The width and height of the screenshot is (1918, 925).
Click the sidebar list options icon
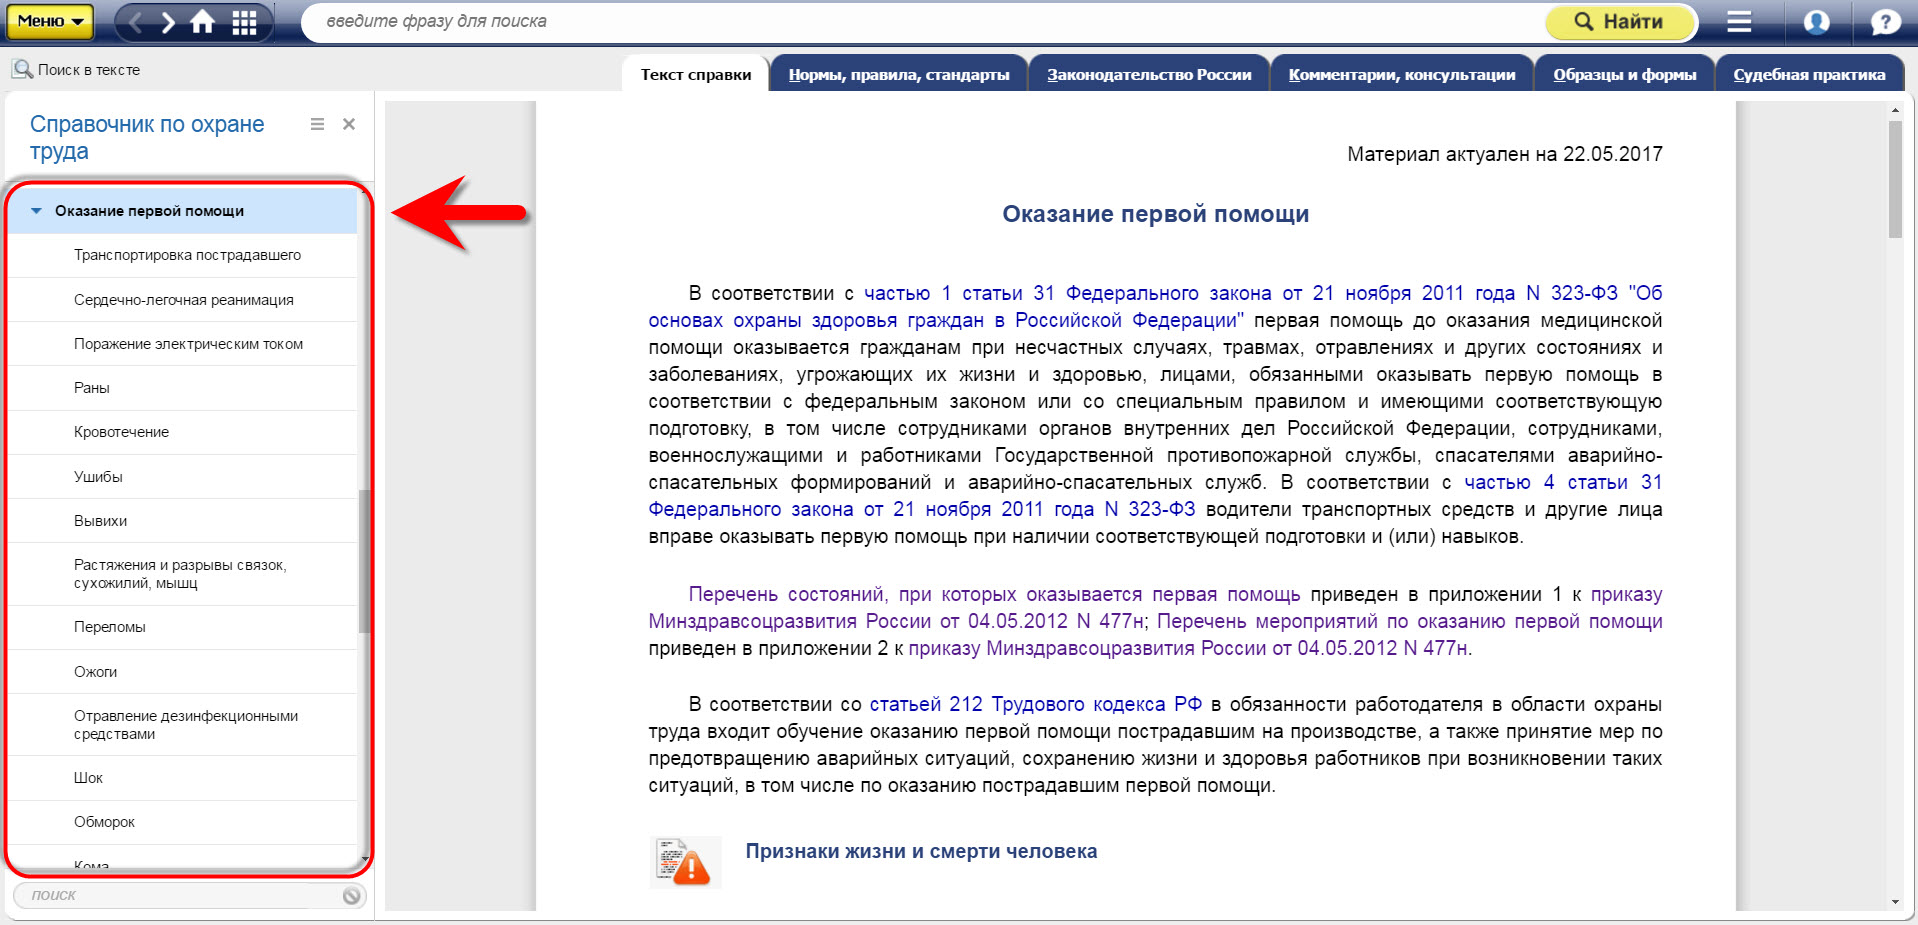pyautogui.click(x=317, y=124)
